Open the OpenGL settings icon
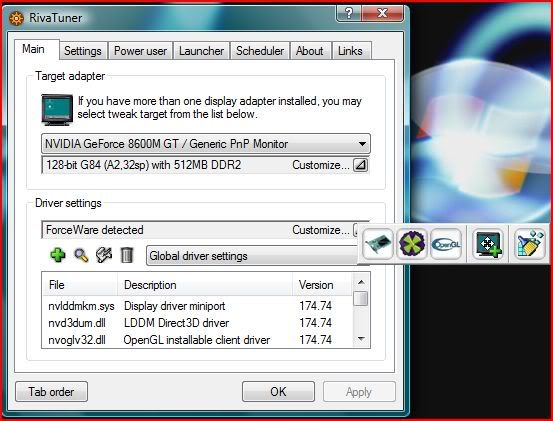Image resolution: width=553 pixels, height=421 pixels. pos(446,244)
